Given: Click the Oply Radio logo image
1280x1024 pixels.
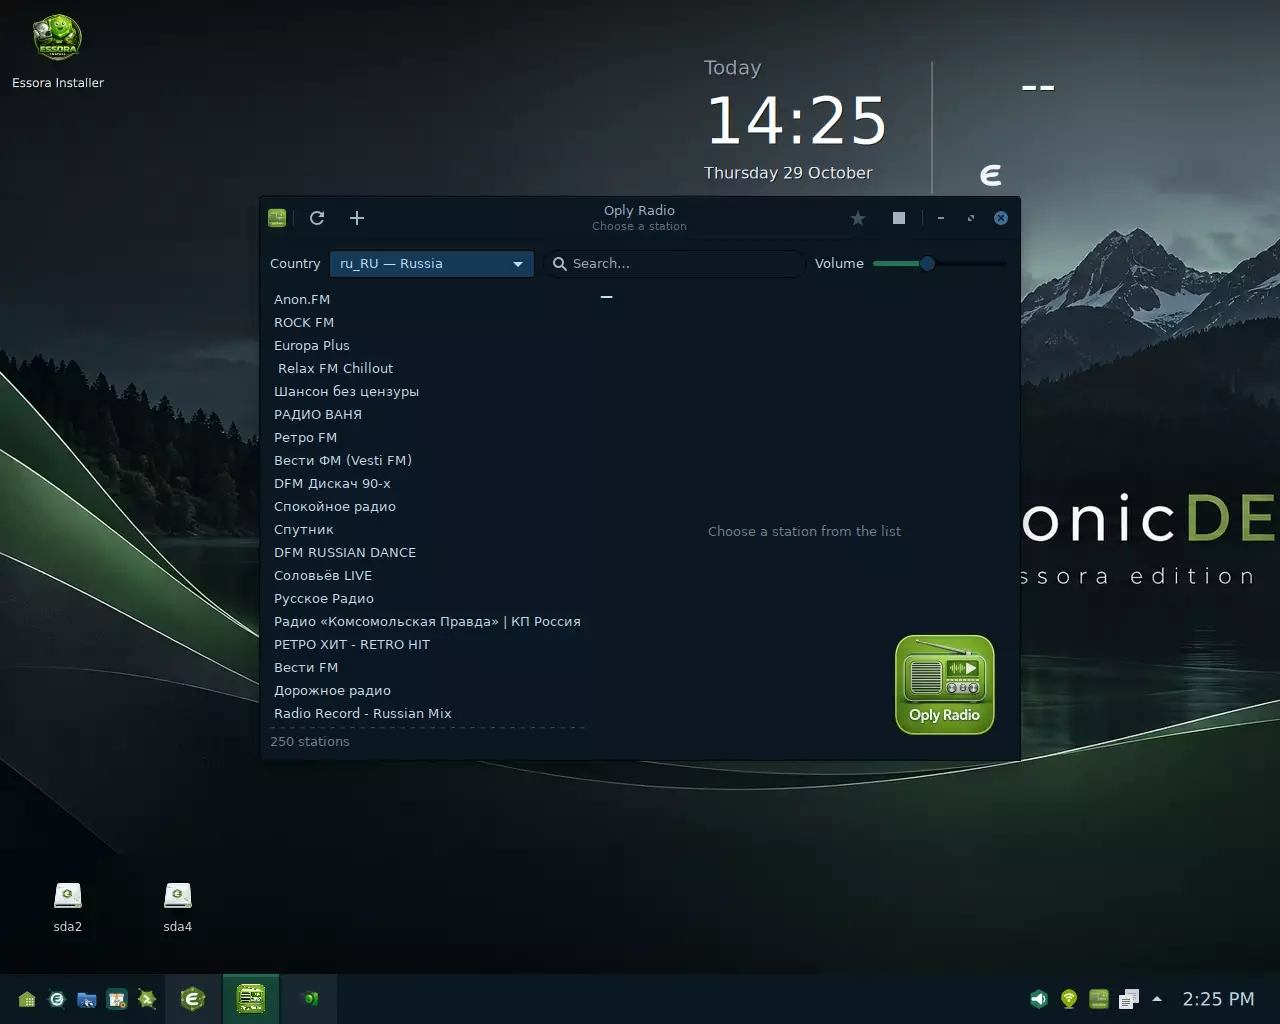Looking at the screenshot, I should [945, 685].
